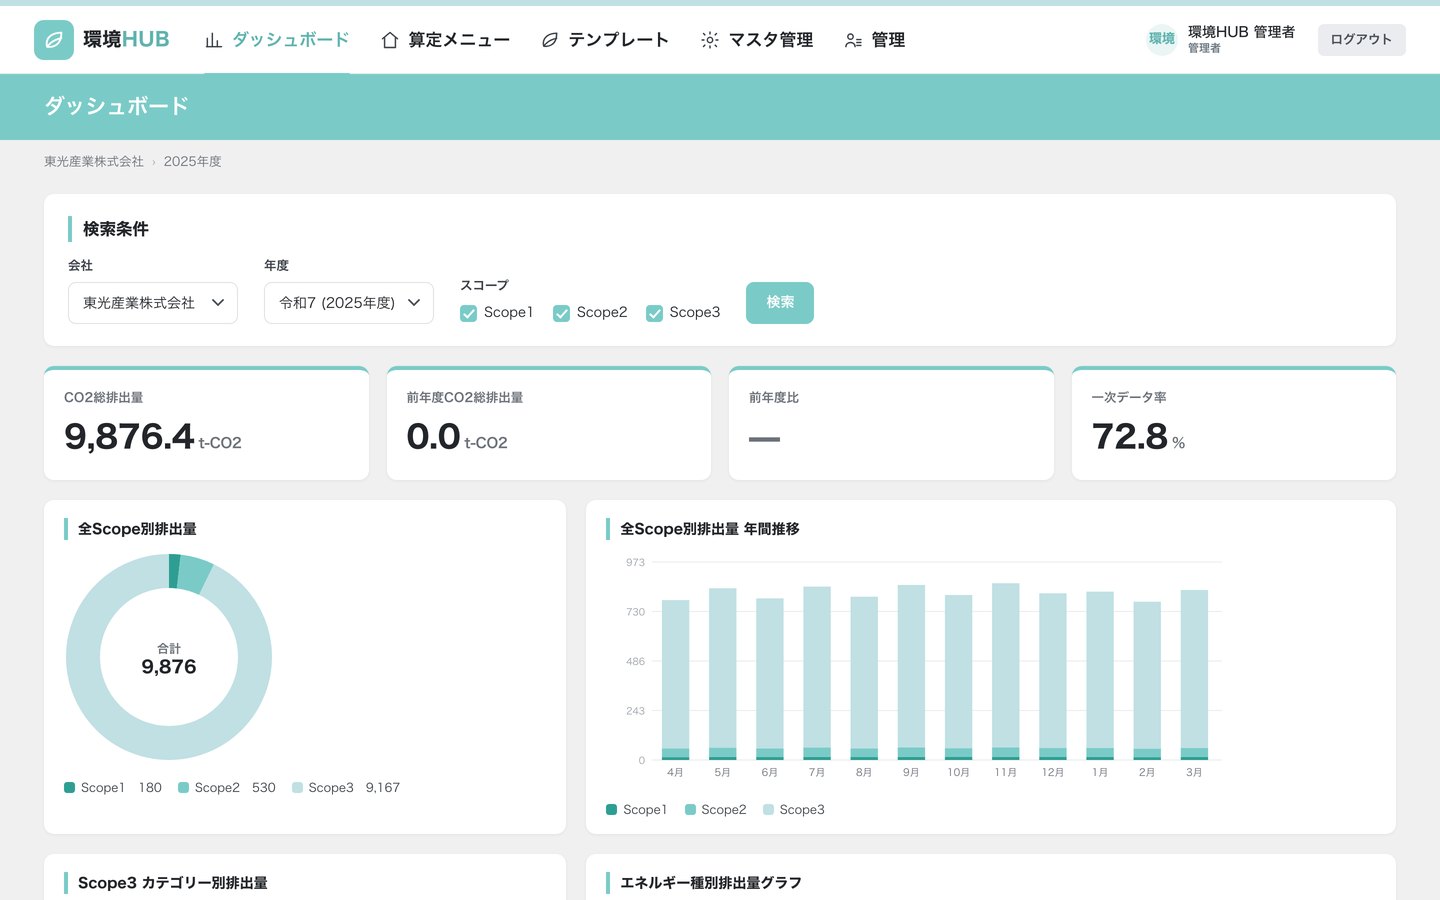Click the bar chart icon beside ダッシュボード
Viewport: 1440px width, 900px height.
click(x=213, y=40)
